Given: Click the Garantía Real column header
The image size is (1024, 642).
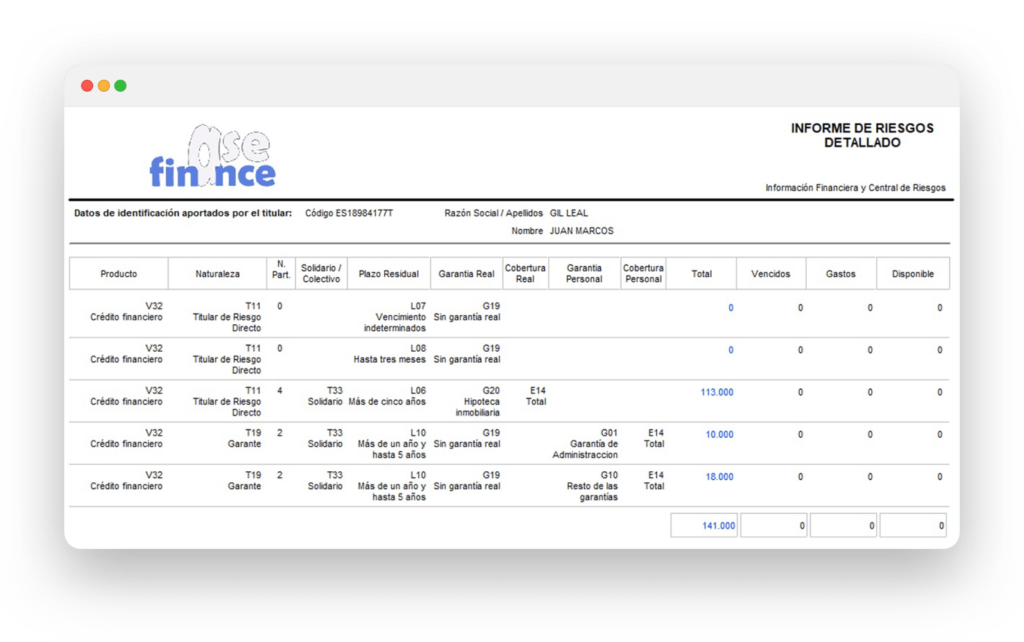Looking at the screenshot, I should pos(466,274).
